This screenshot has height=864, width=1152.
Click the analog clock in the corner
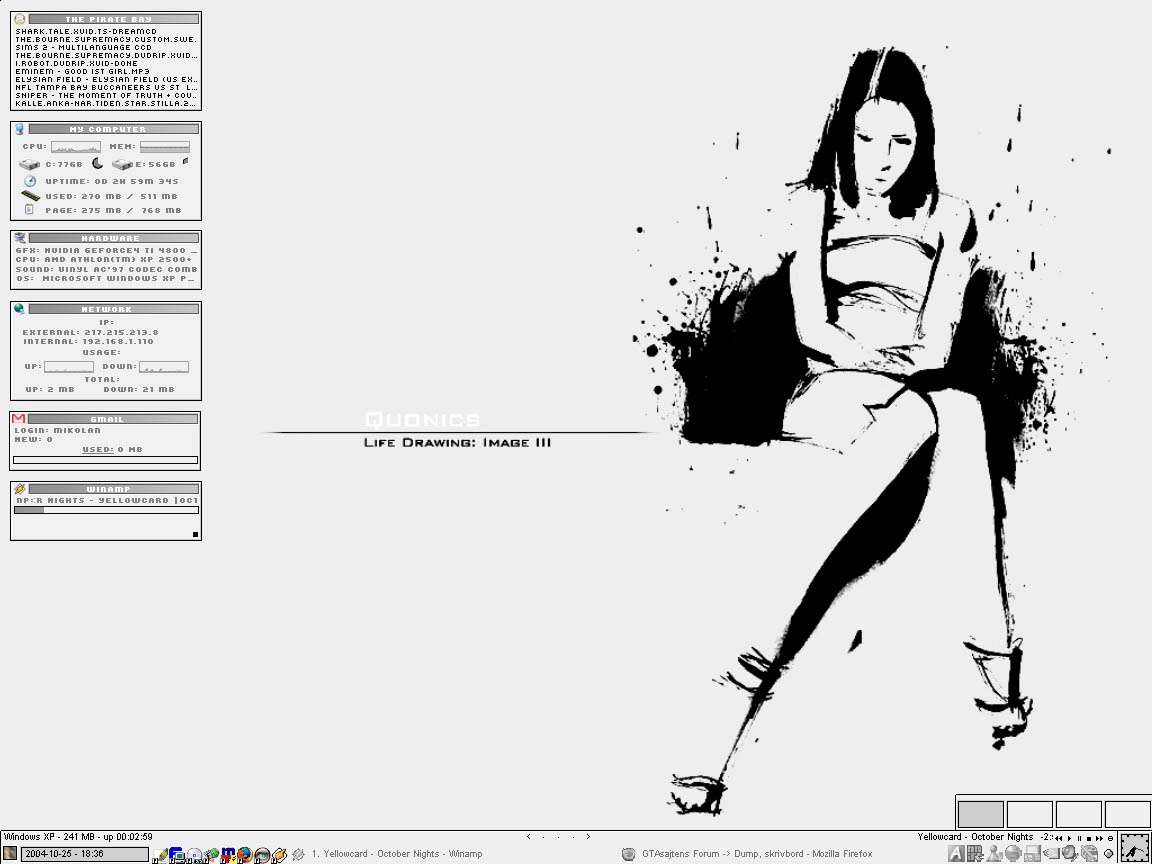pyautogui.click(x=1134, y=847)
